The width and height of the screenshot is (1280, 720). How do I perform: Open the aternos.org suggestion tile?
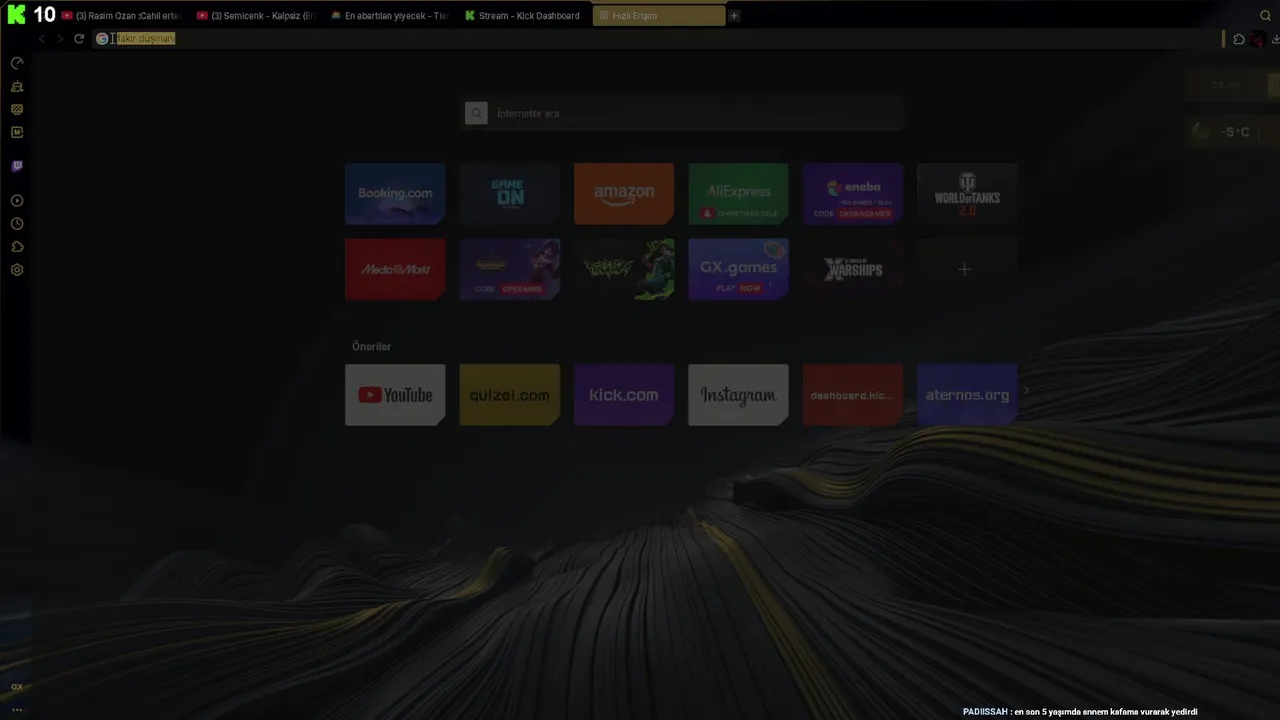tap(967, 395)
